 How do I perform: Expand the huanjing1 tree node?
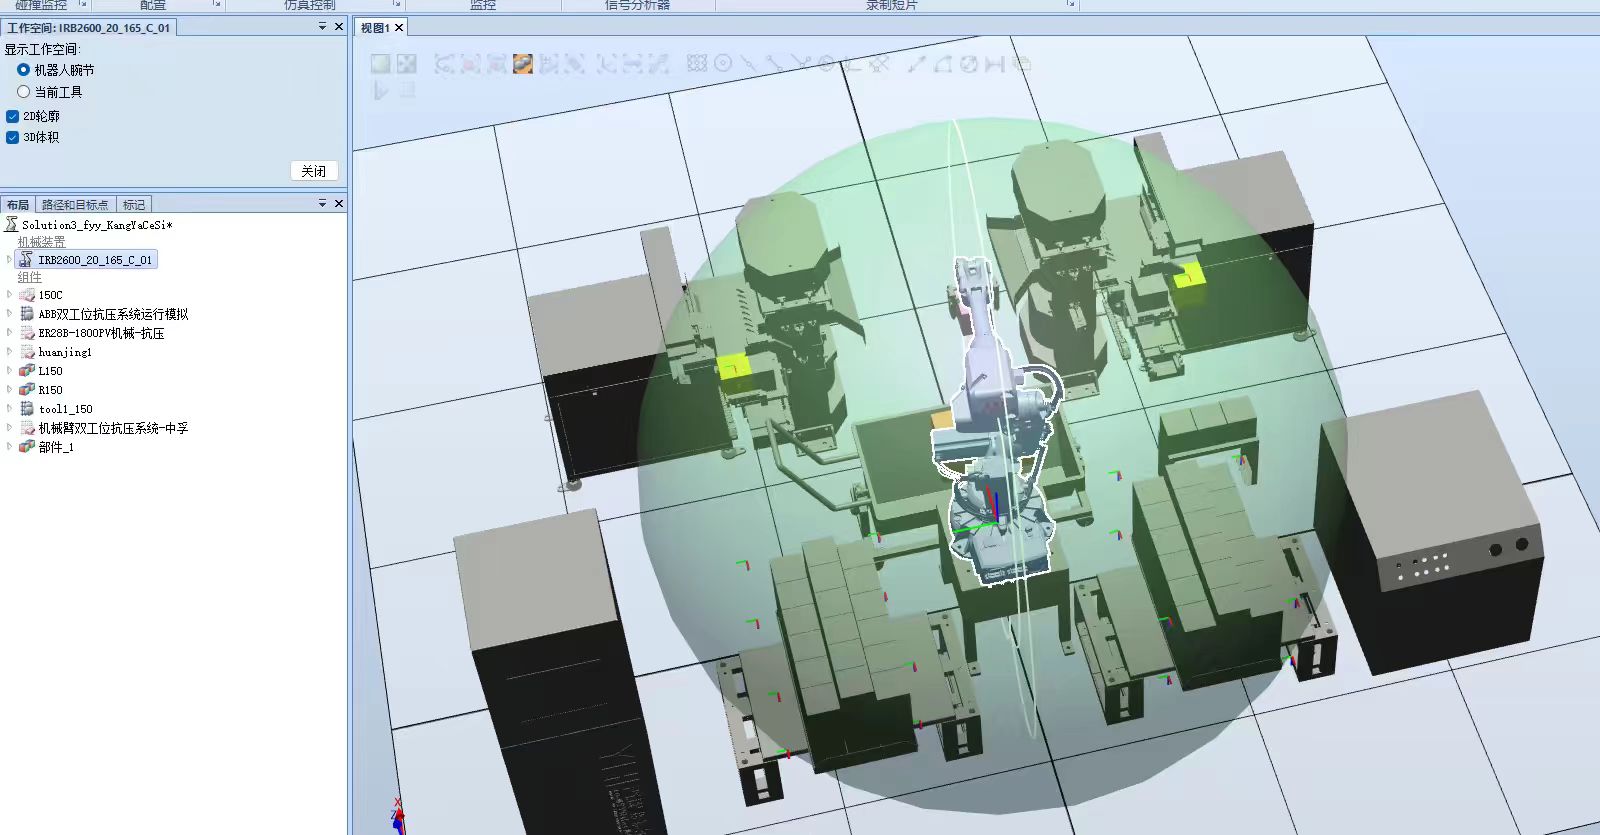[10, 352]
